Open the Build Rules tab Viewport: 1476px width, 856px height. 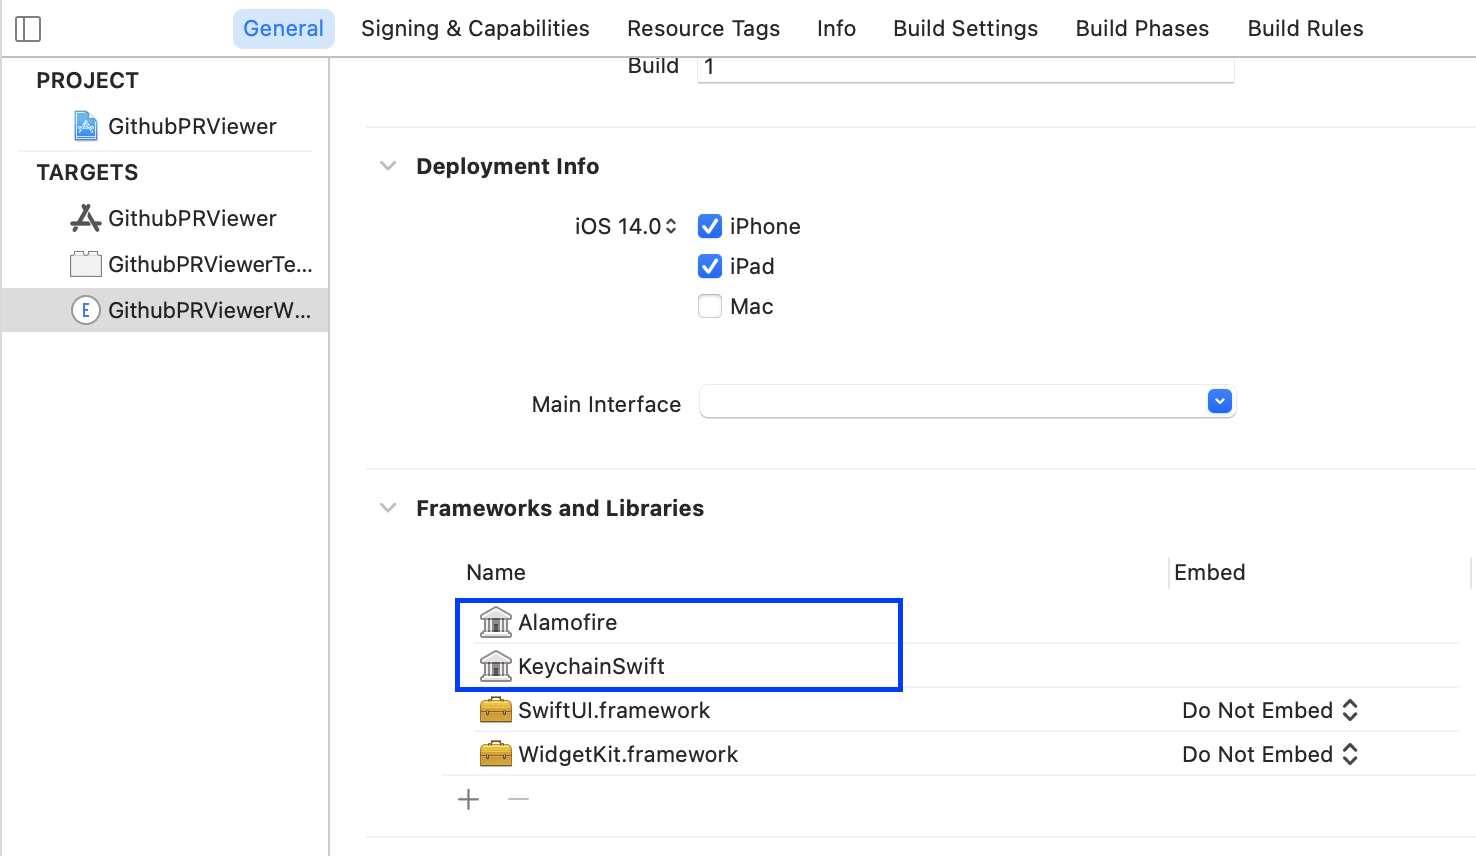pyautogui.click(x=1305, y=29)
